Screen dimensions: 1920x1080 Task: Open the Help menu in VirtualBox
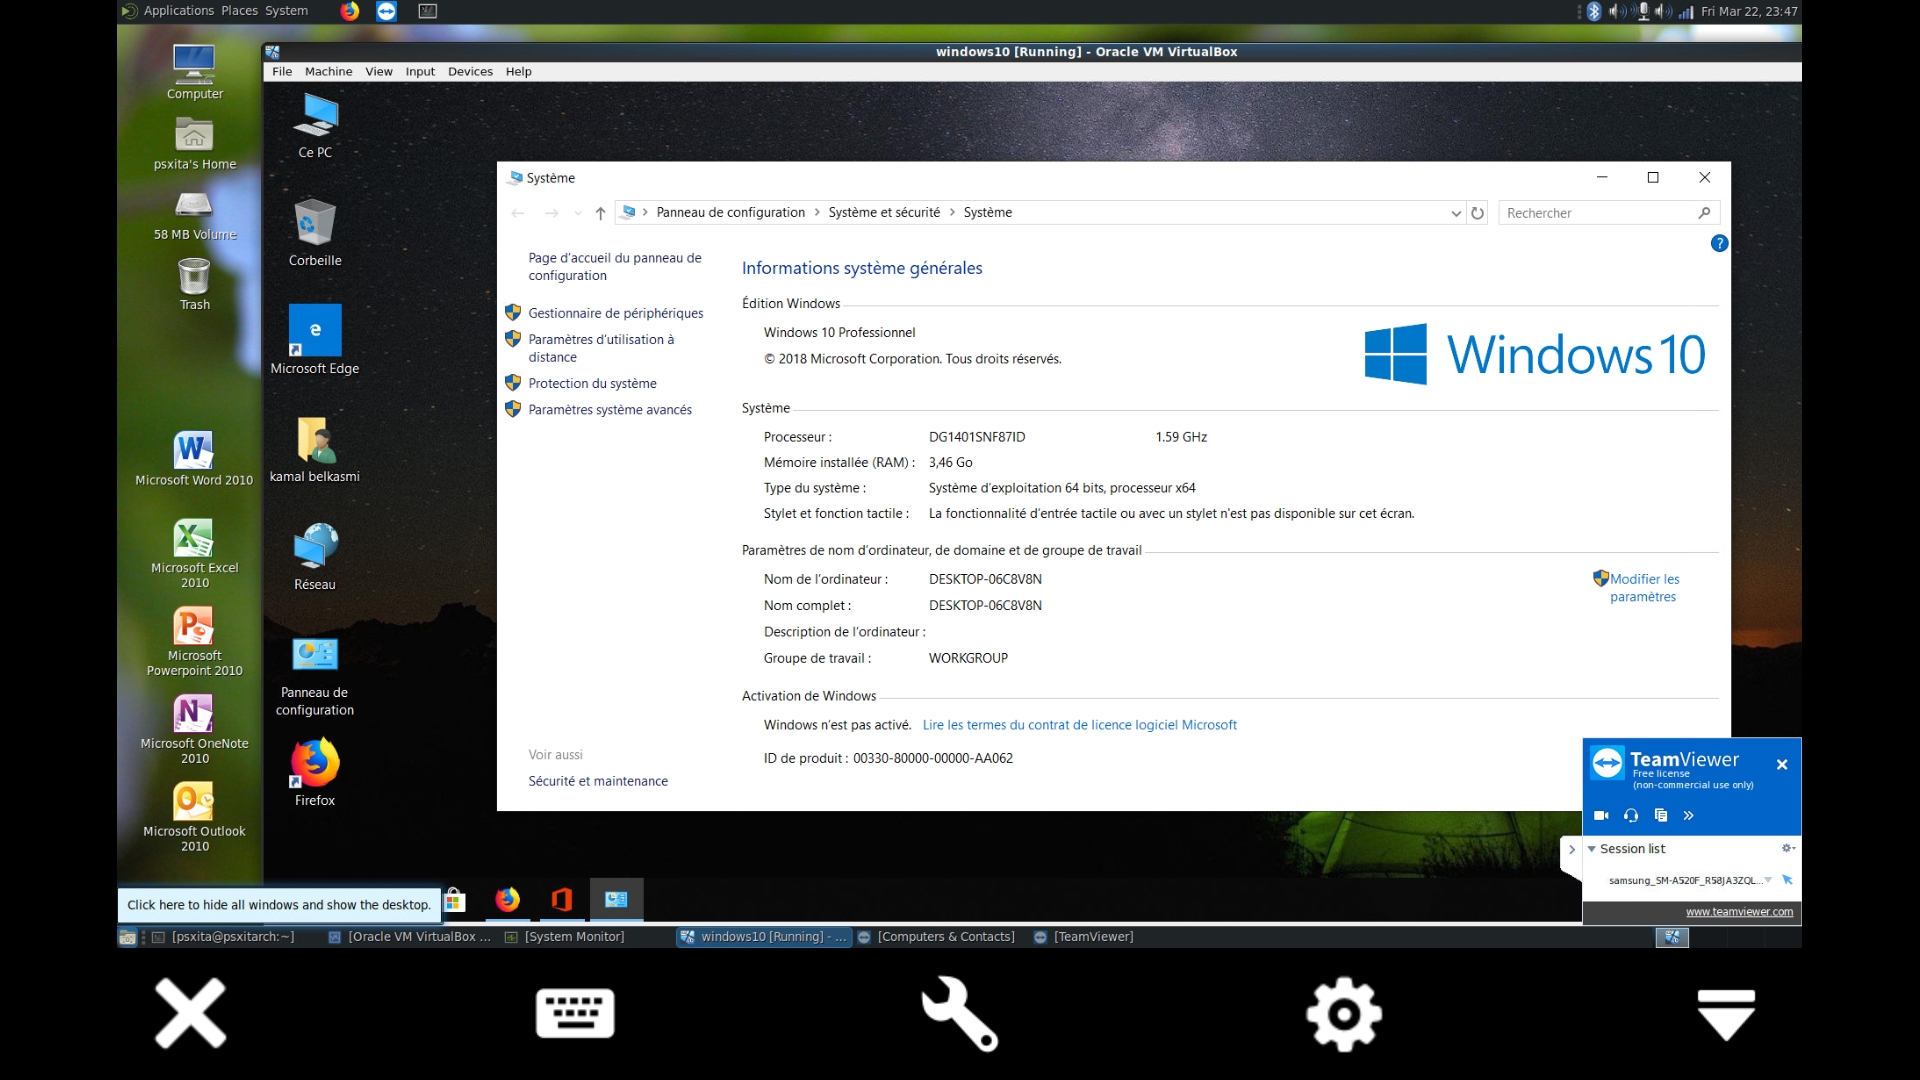(518, 72)
